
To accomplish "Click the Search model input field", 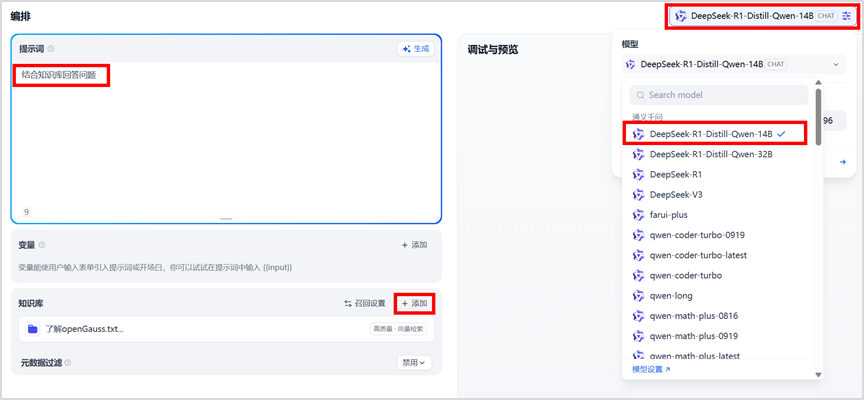I will 719,95.
